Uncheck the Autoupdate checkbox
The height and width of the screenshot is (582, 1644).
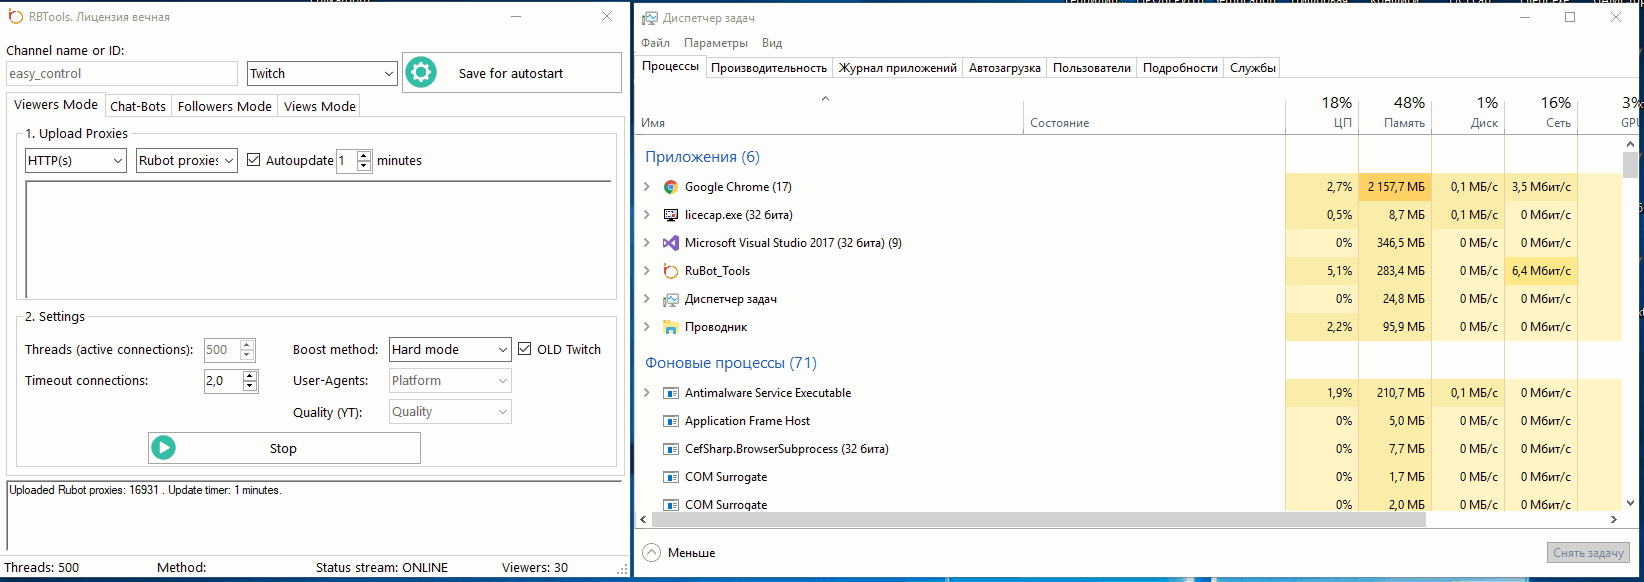254,160
